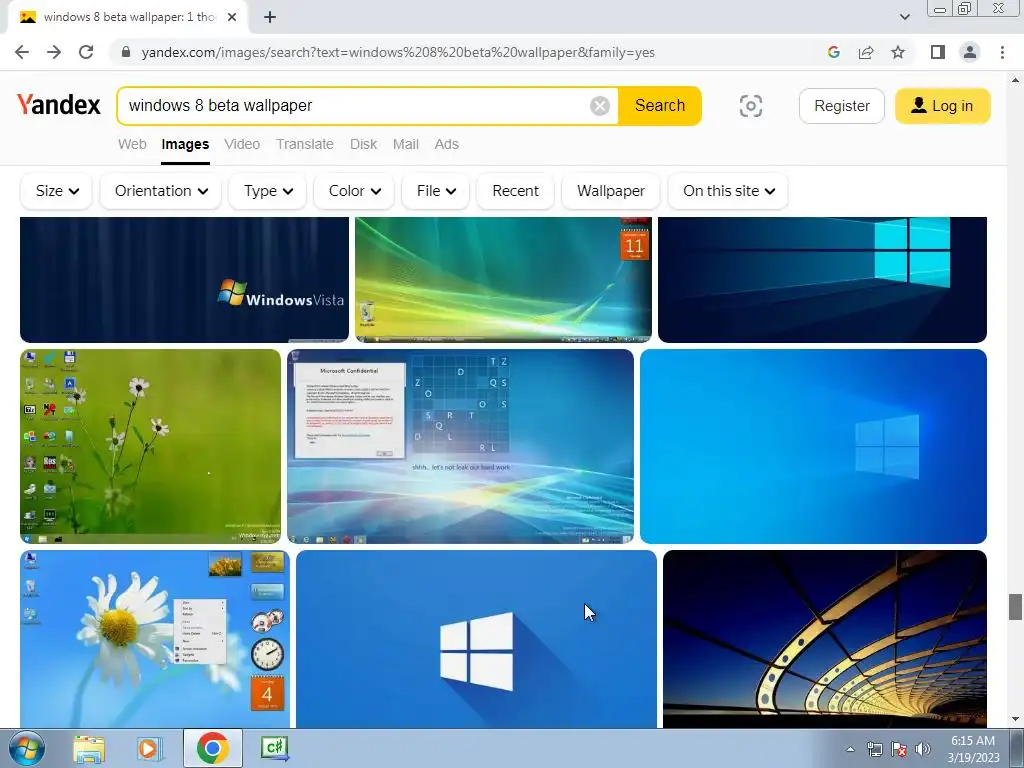View site security lock info

pos(126,52)
